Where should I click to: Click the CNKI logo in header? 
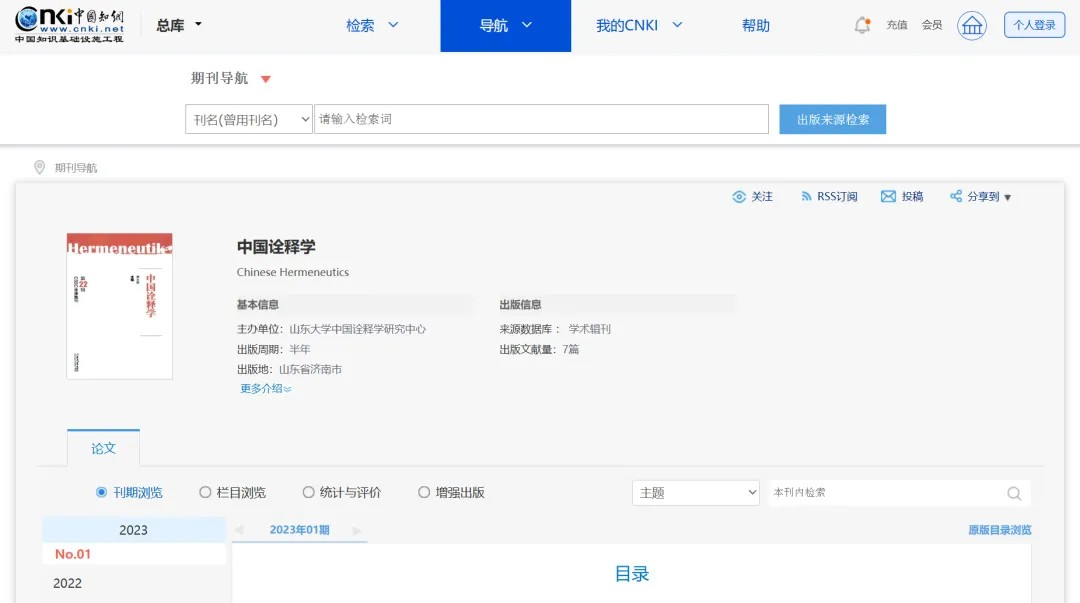(x=70, y=25)
